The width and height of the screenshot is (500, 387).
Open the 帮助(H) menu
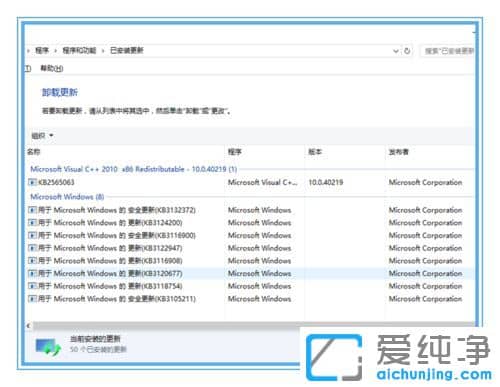52,68
